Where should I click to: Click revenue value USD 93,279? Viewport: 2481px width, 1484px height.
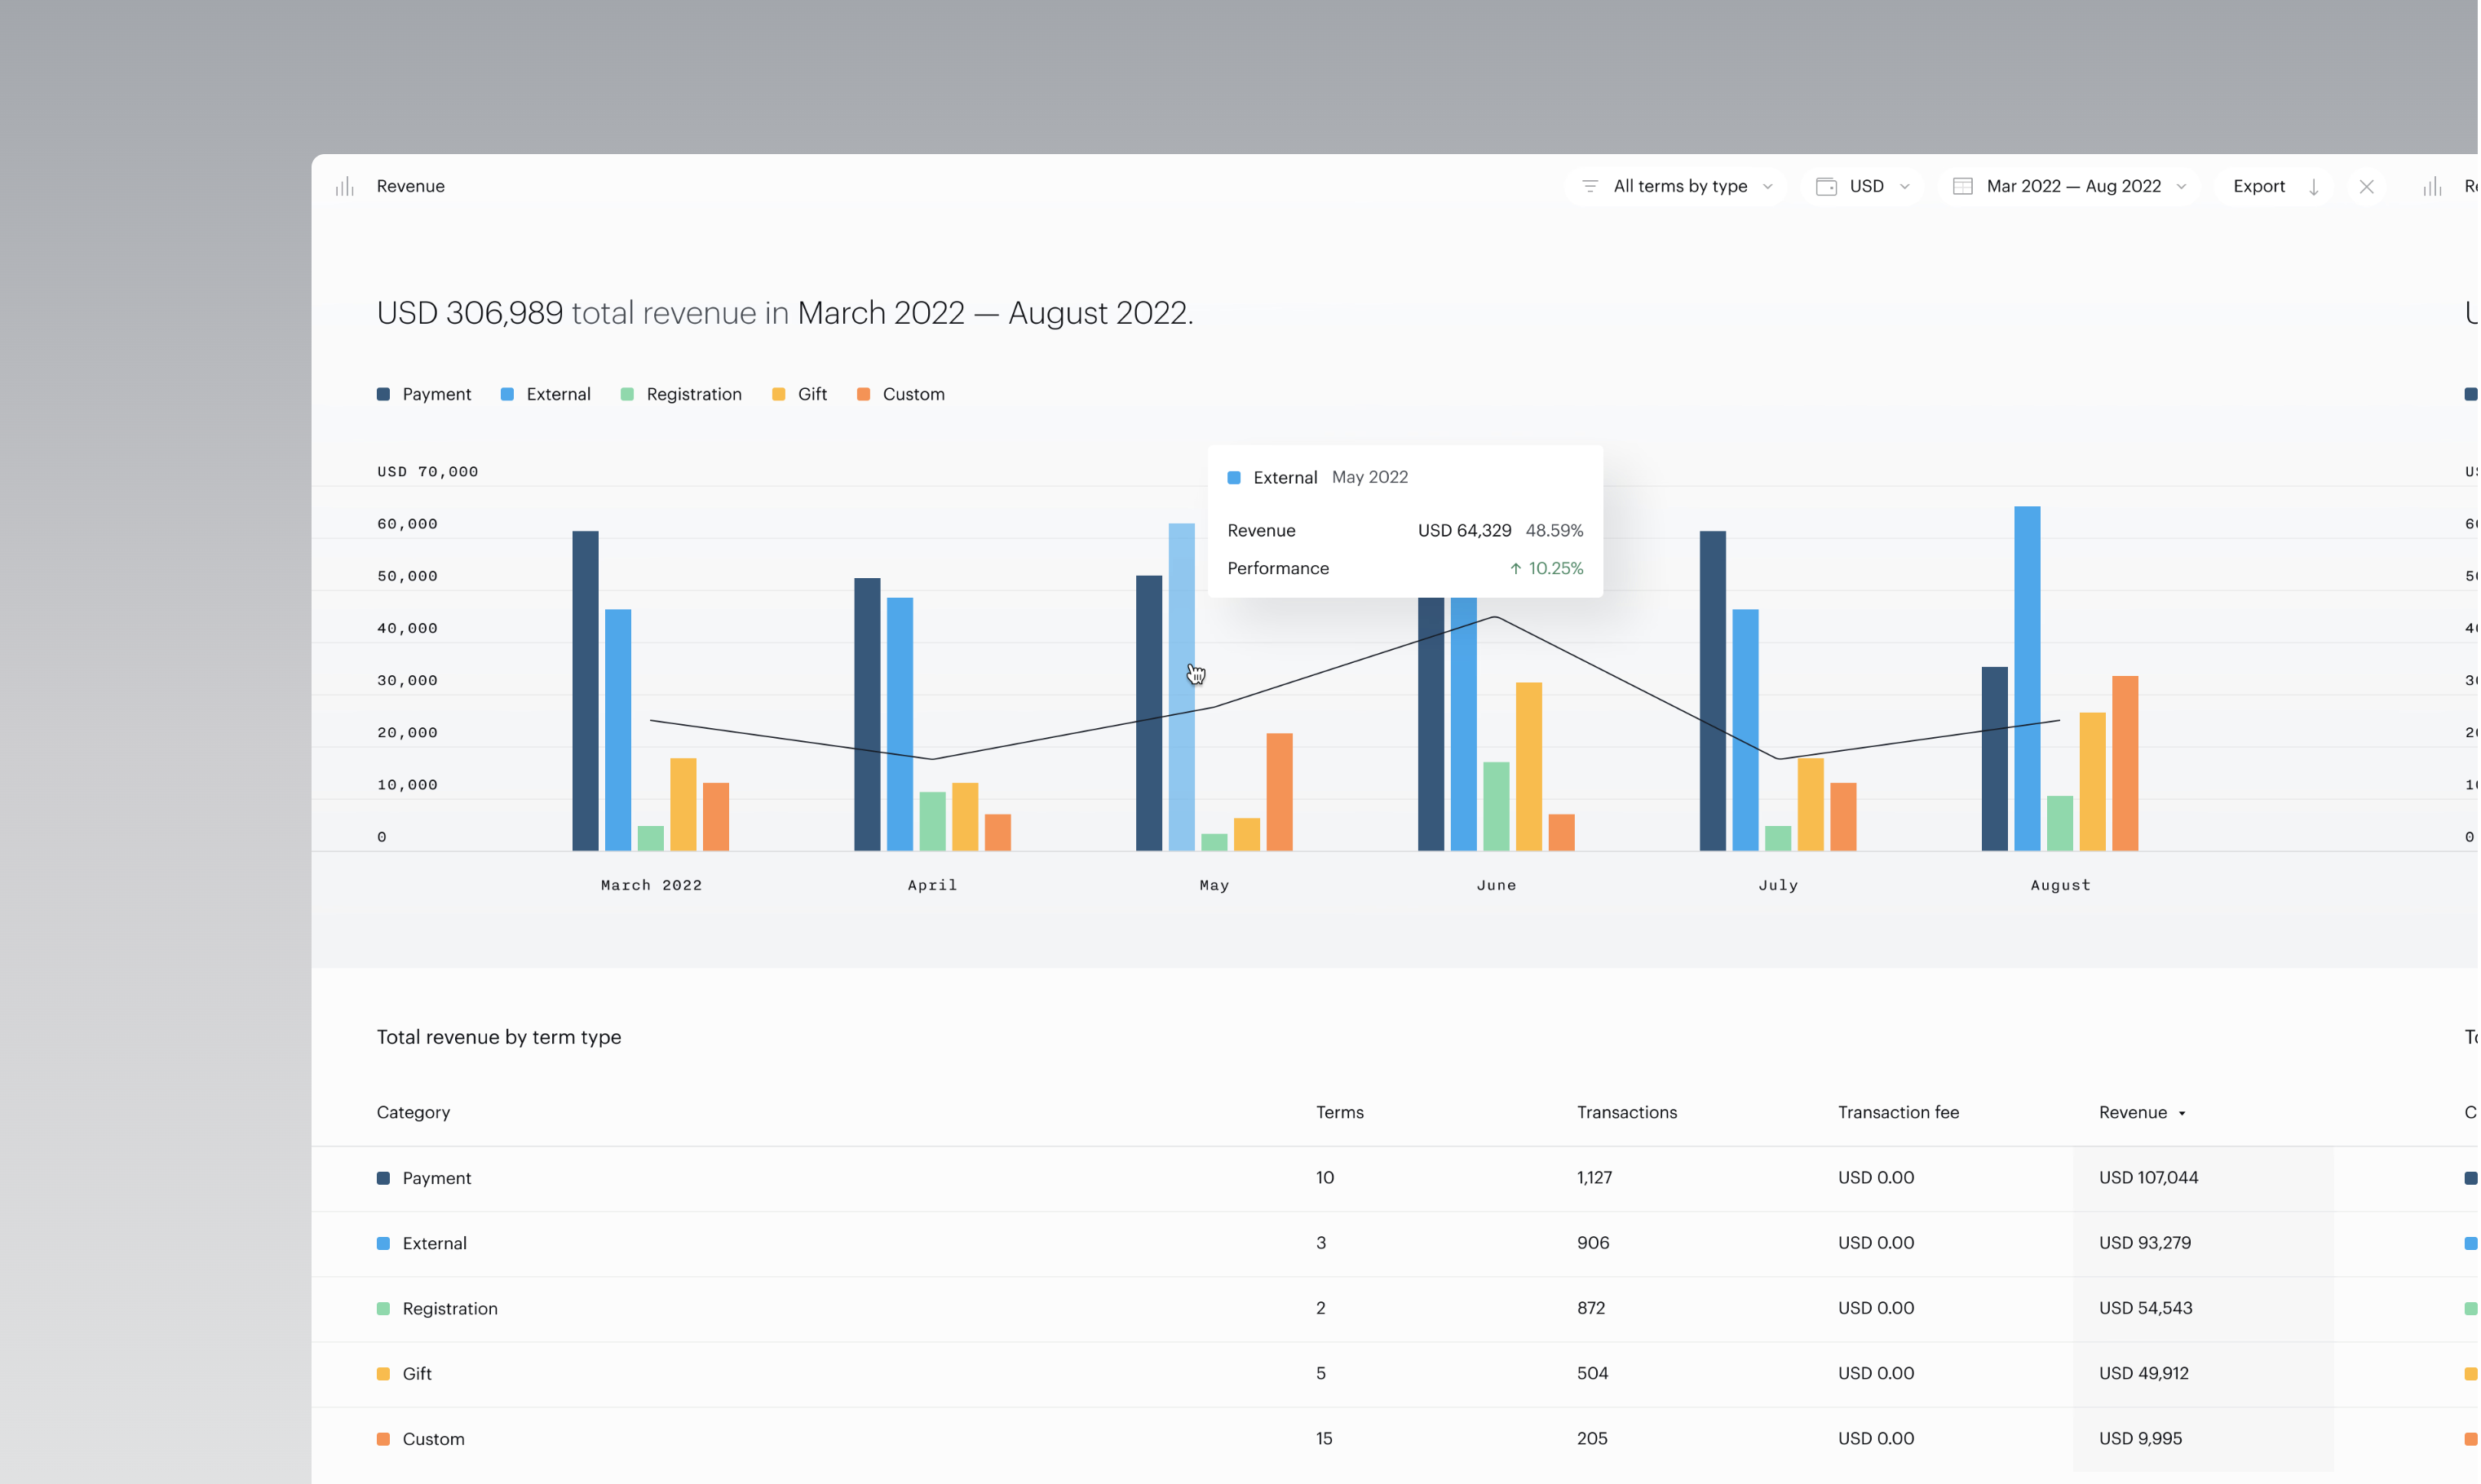pos(2147,1244)
